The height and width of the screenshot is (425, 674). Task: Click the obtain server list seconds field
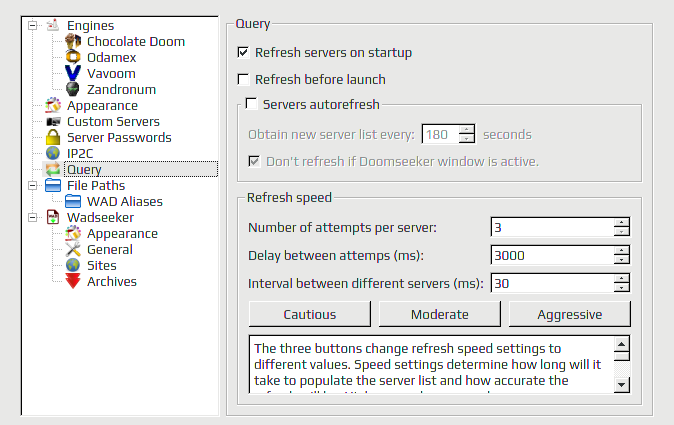click(441, 135)
